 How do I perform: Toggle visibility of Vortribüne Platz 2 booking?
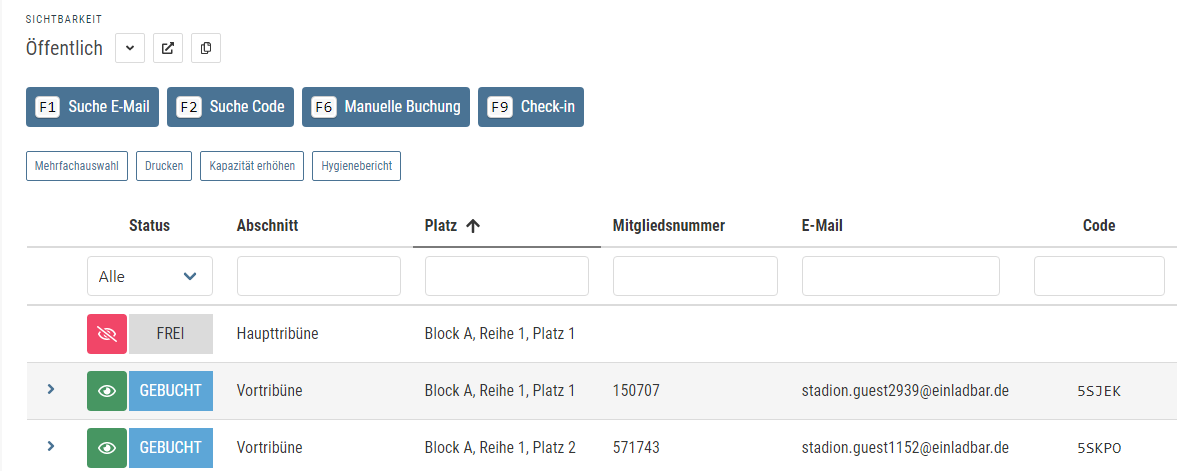click(x=107, y=447)
